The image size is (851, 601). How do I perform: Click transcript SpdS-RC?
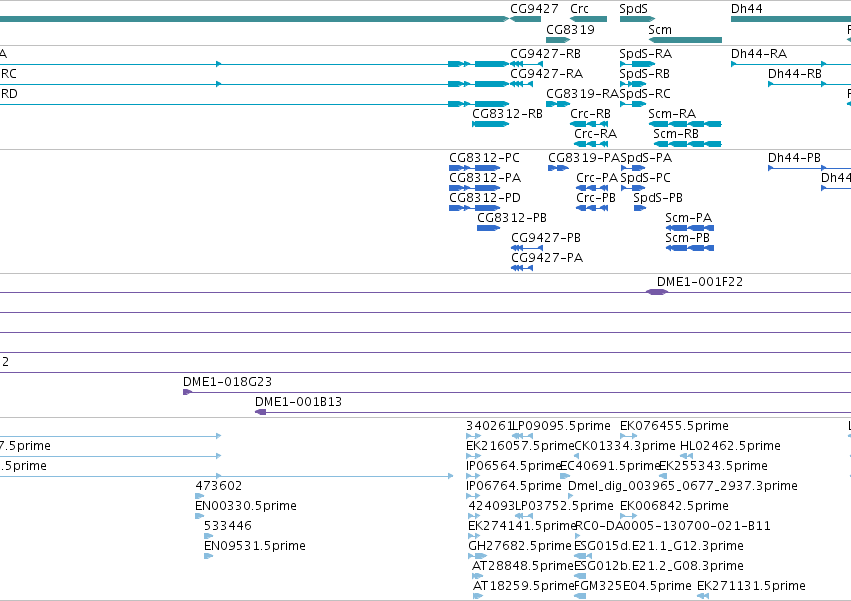point(645,94)
